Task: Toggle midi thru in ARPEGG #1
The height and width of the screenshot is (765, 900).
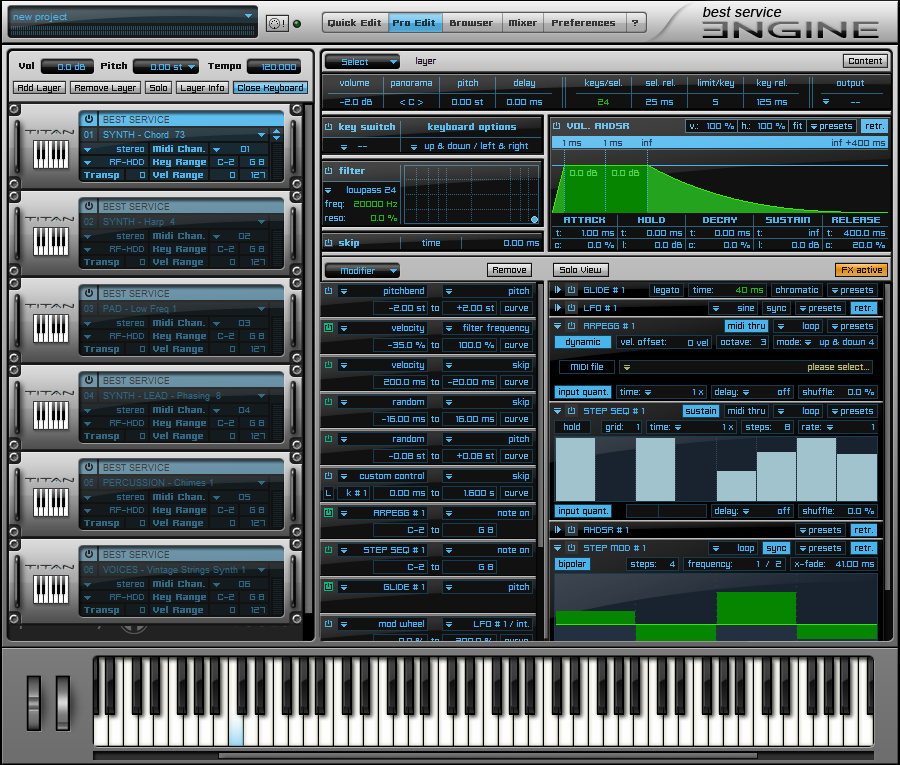Action: (x=746, y=325)
